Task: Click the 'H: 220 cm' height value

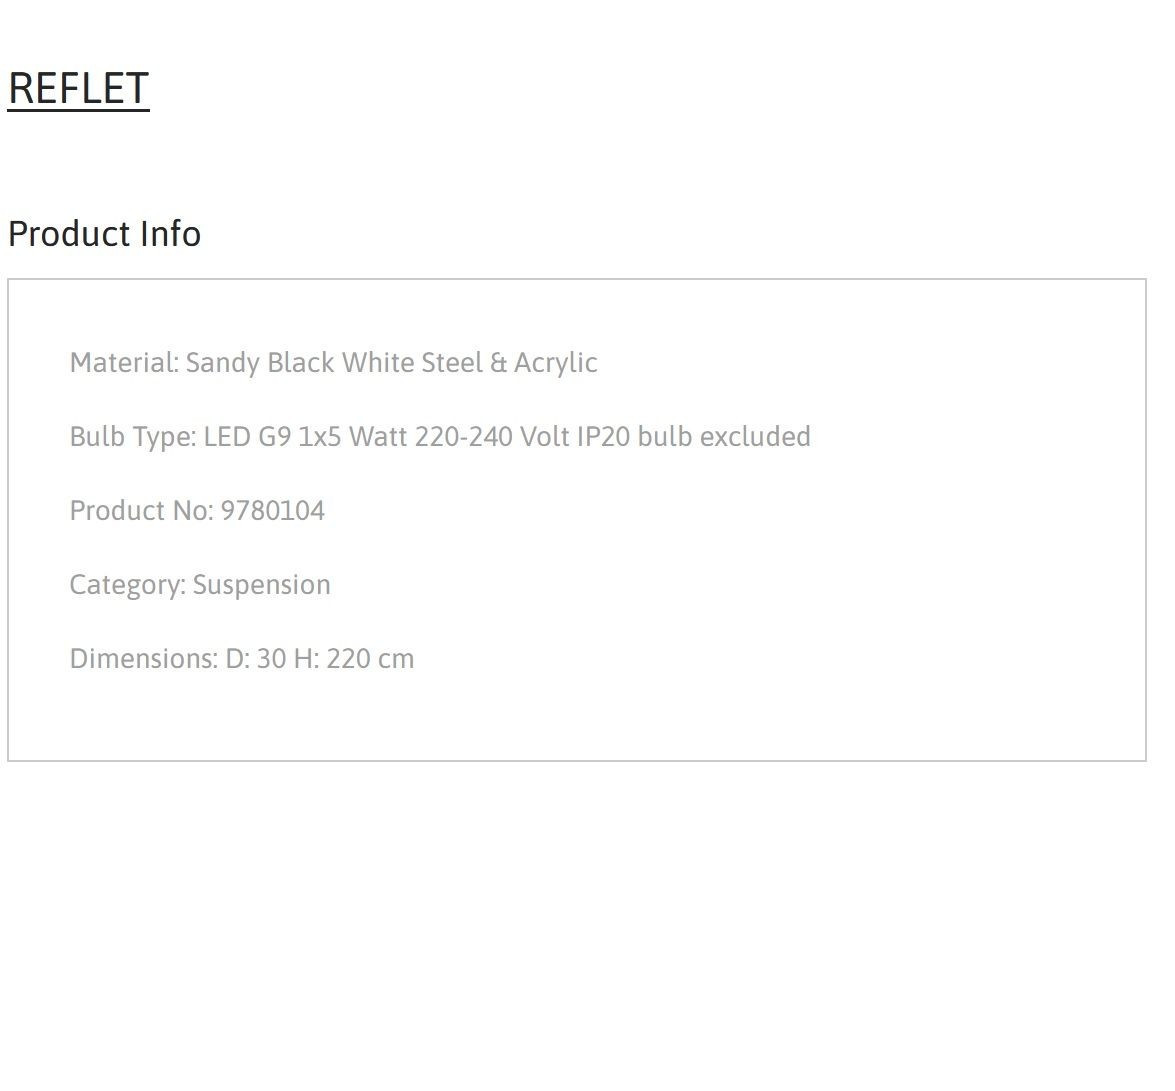Action: pyautogui.click(x=354, y=659)
